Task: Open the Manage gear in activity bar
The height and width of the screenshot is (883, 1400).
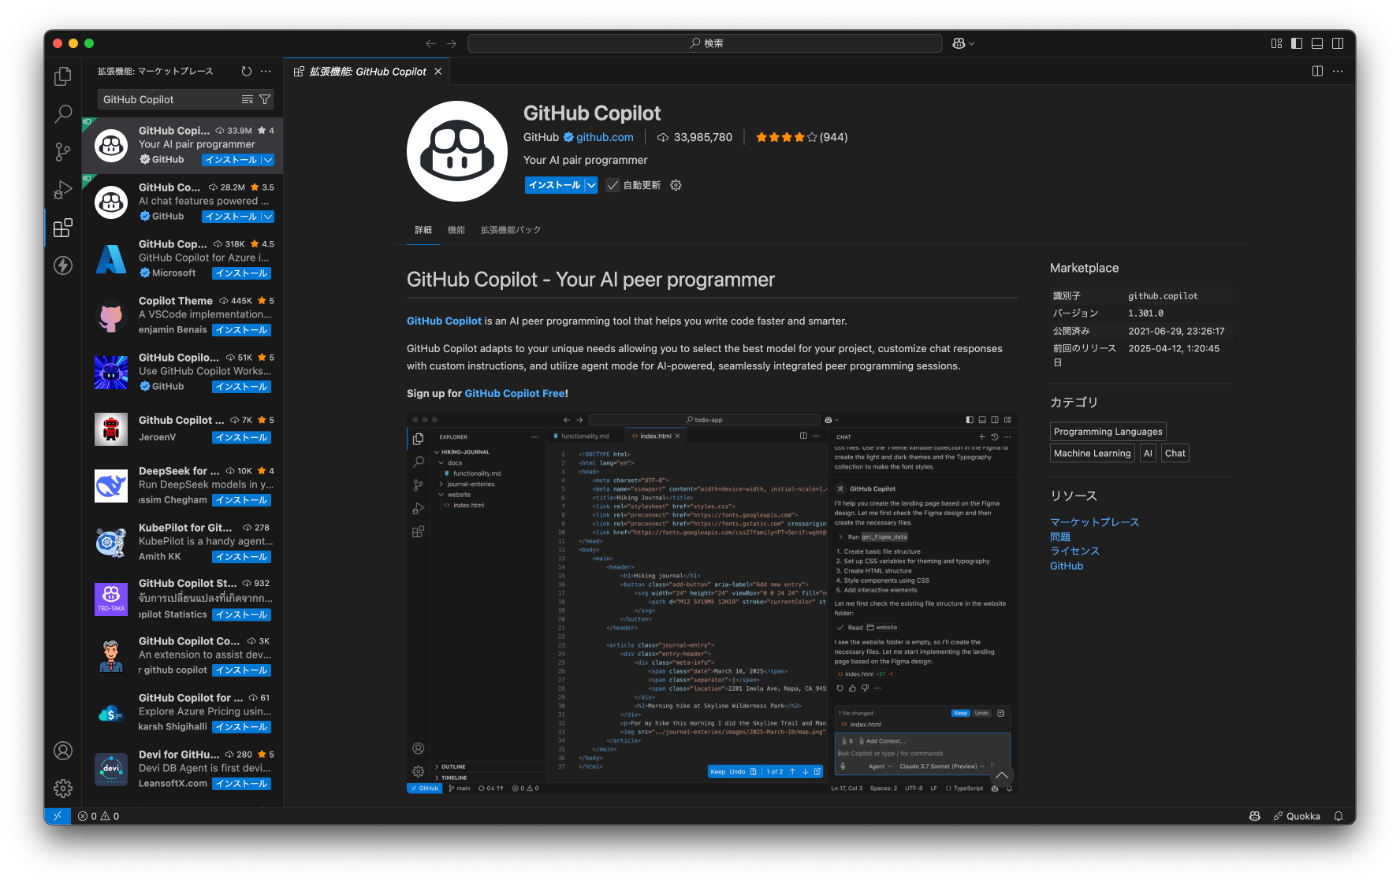Action: (x=63, y=788)
